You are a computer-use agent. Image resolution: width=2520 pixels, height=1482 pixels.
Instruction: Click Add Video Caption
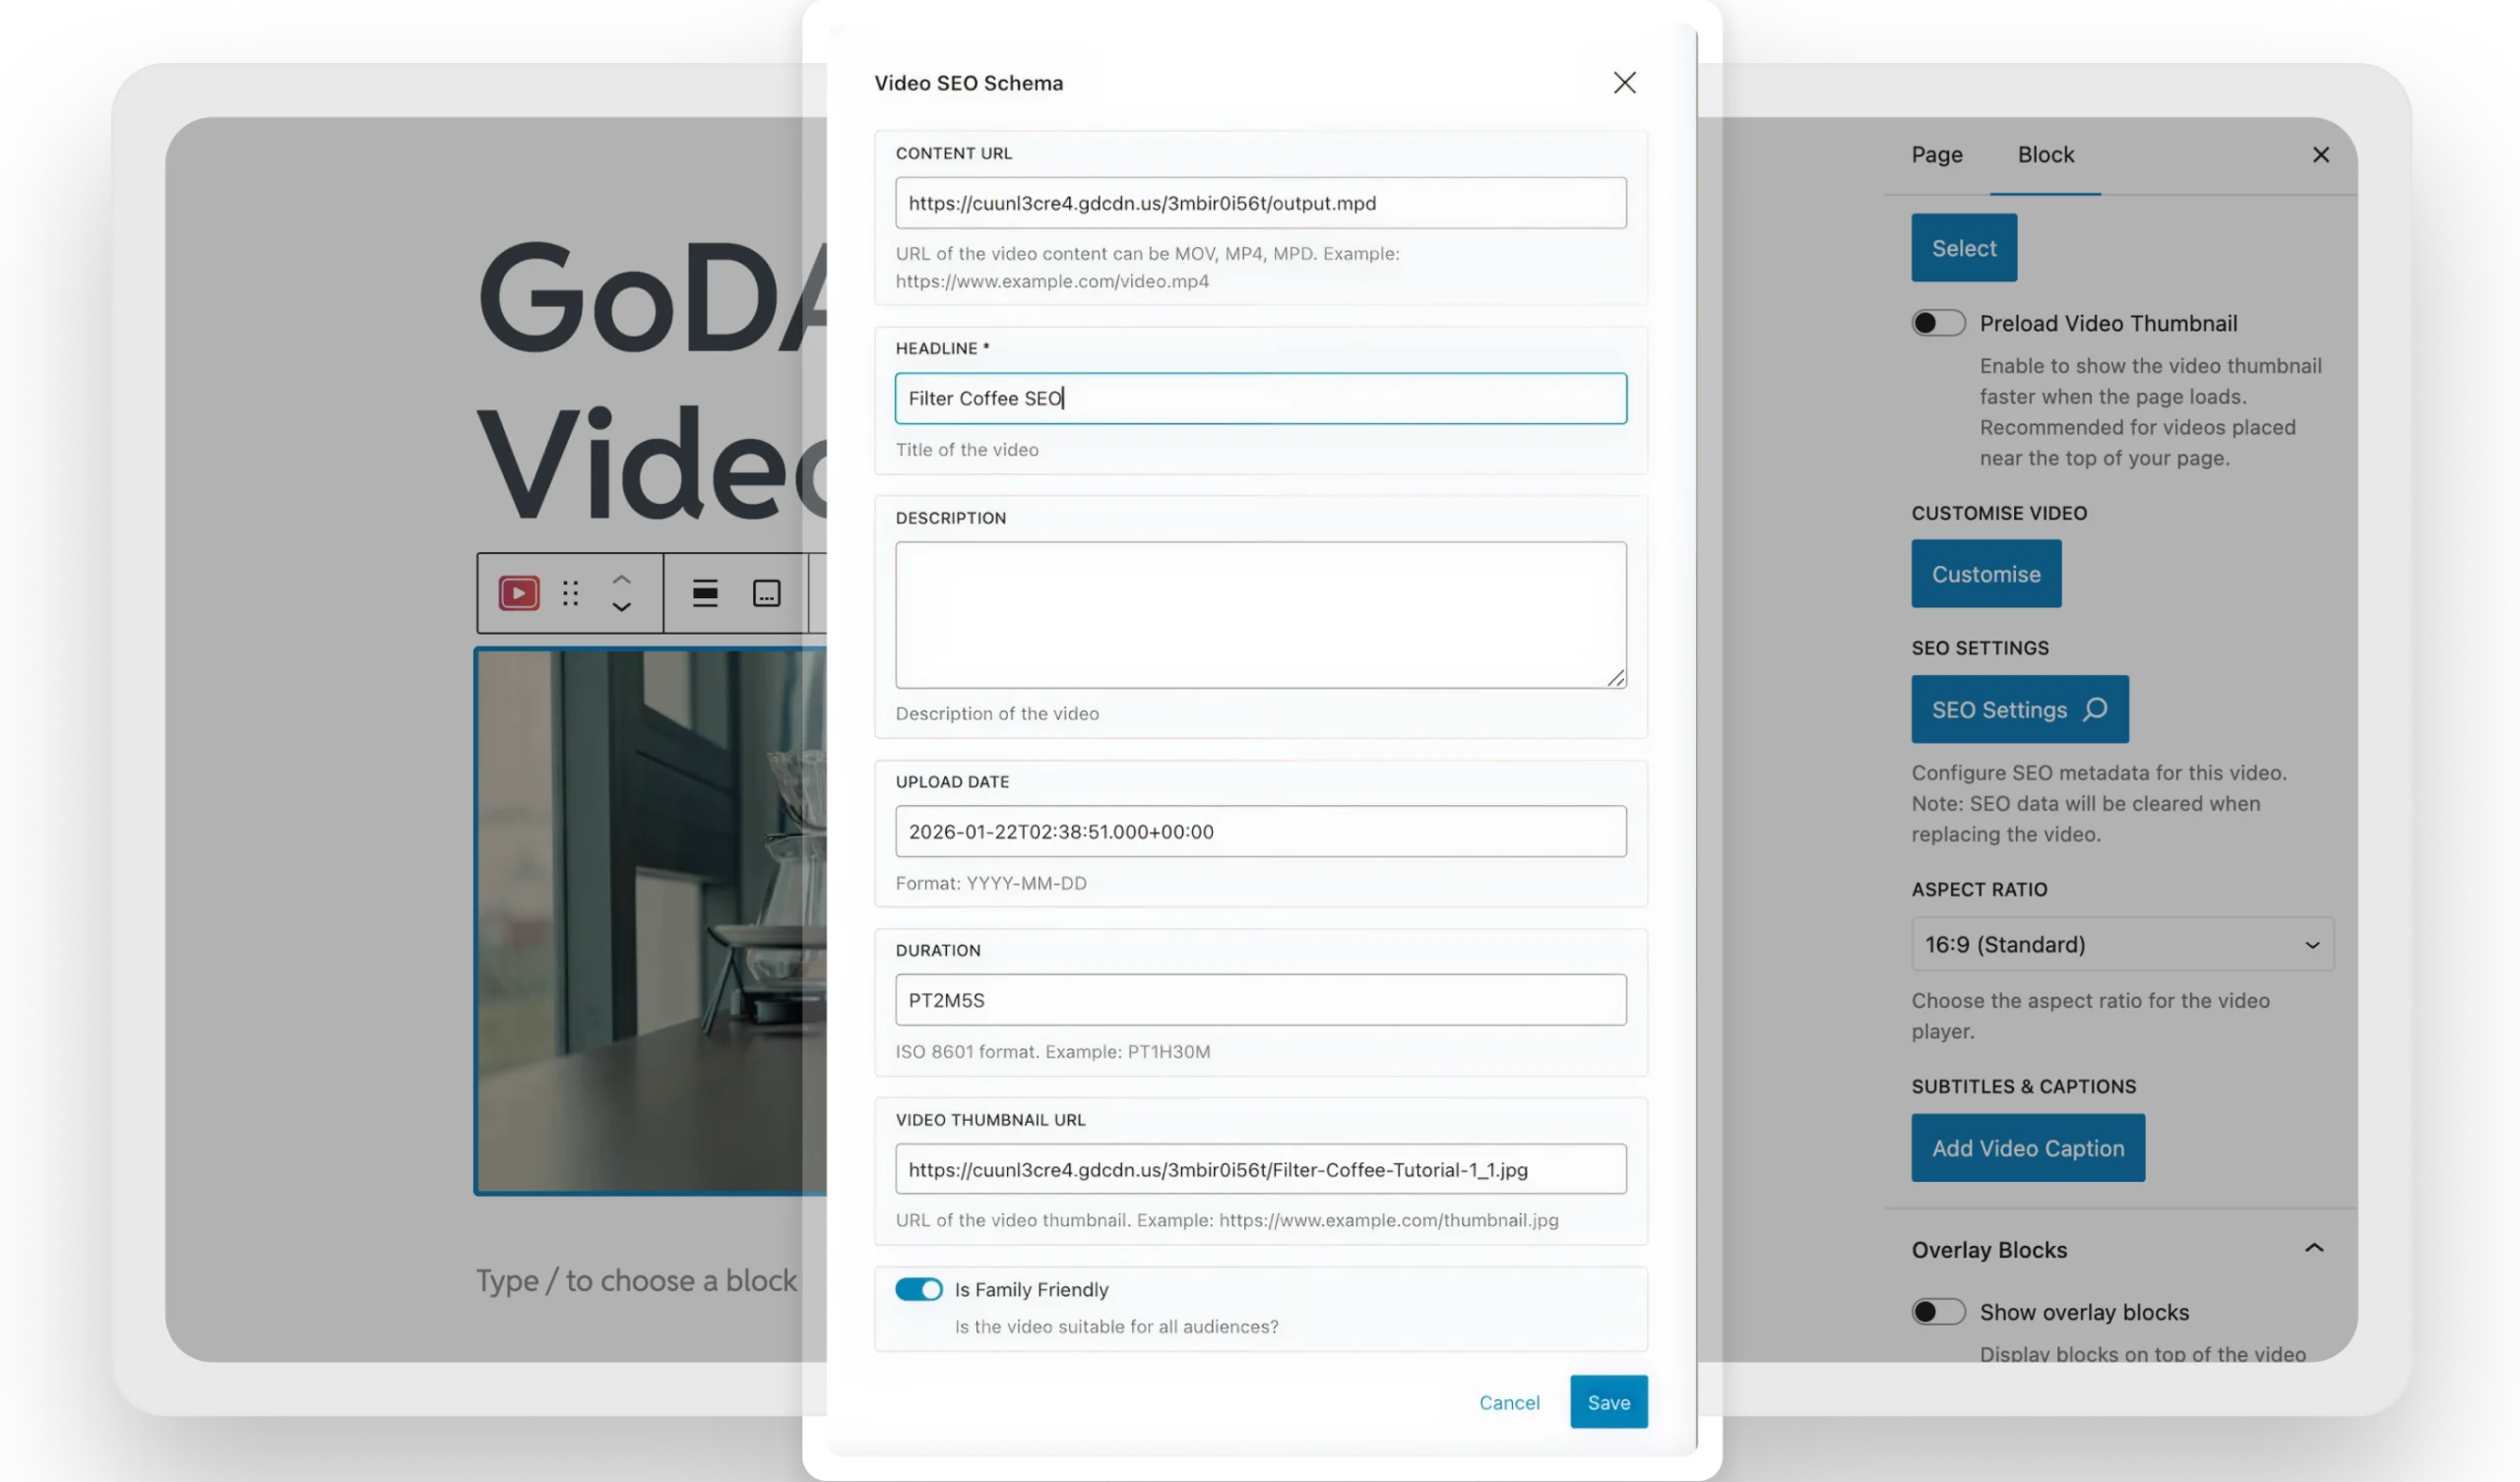click(2027, 1148)
